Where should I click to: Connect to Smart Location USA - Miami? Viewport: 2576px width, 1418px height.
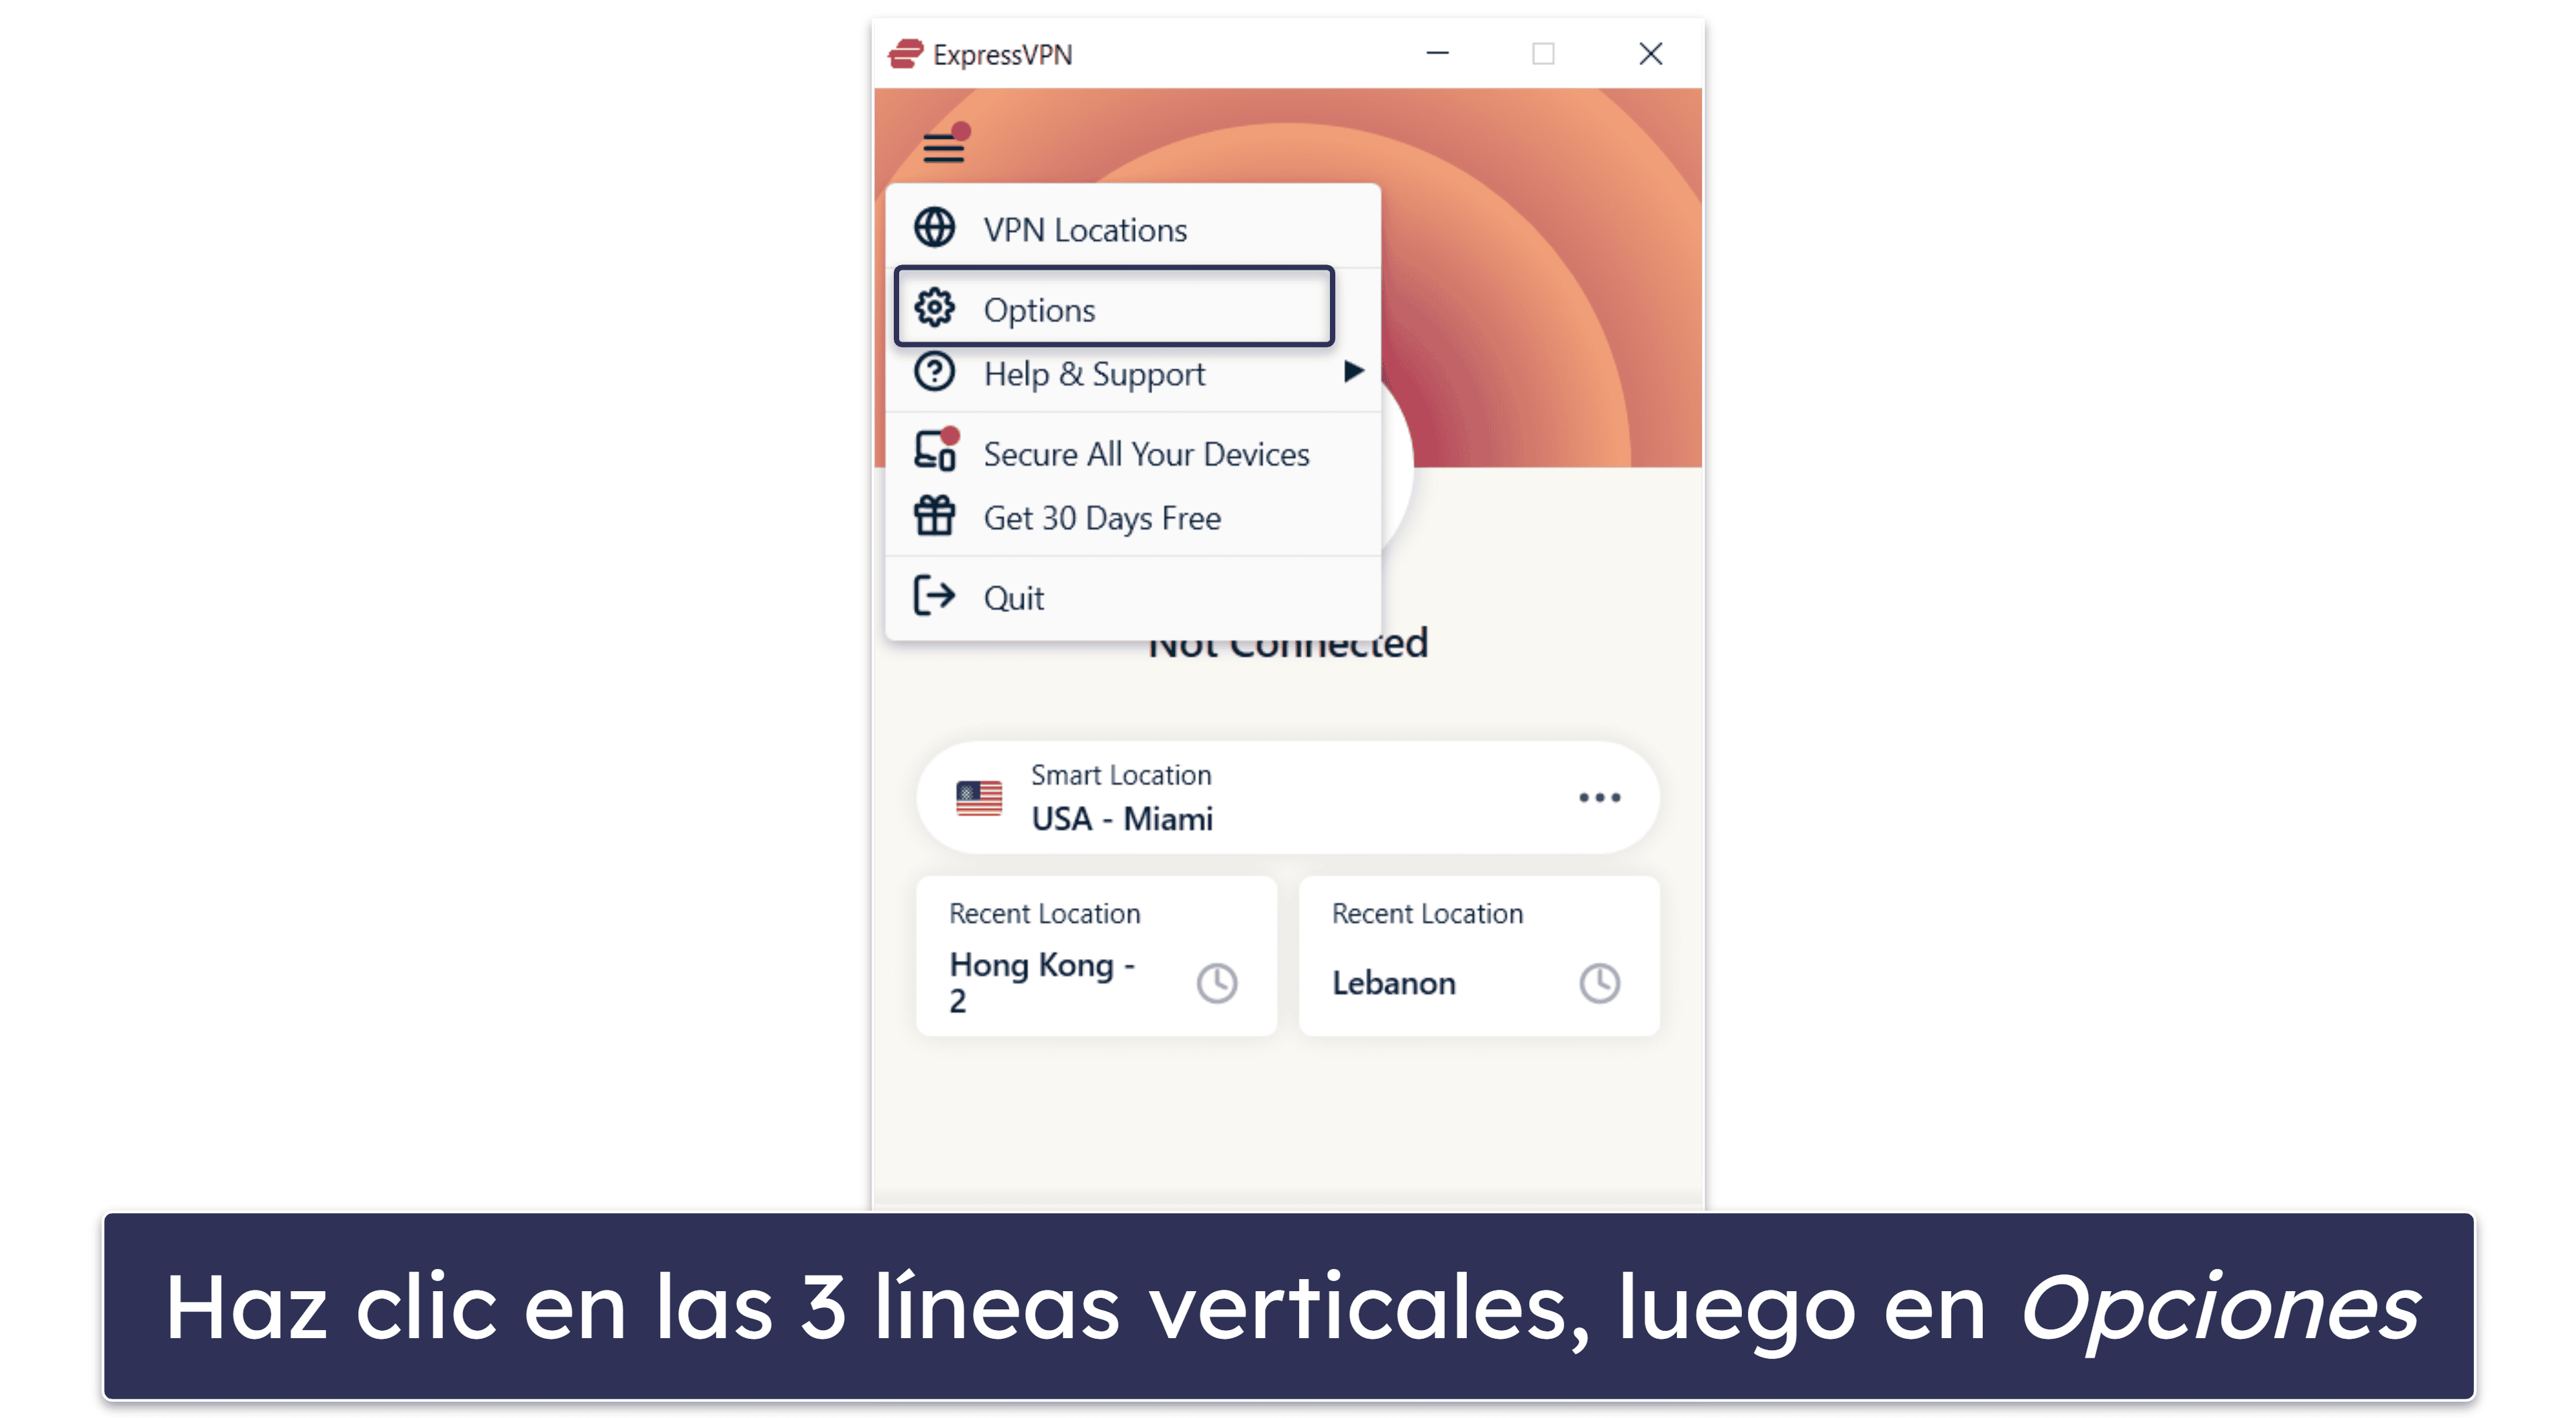point(1288,797)
